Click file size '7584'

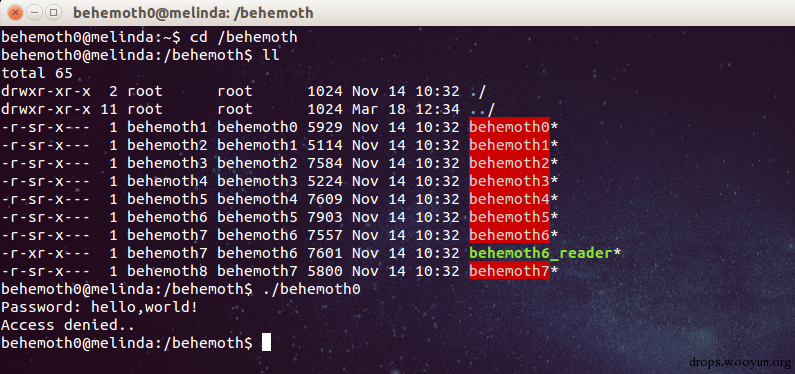click(x=325, y=163)
